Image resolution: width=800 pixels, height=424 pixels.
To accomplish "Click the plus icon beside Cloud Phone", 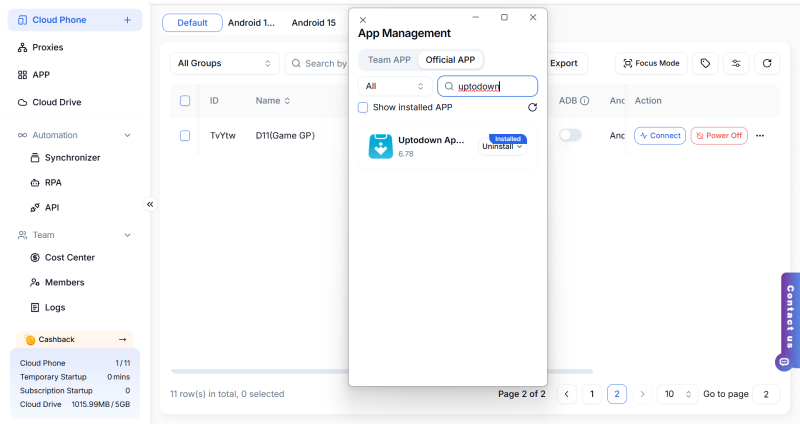I will [x=127, y=20].
